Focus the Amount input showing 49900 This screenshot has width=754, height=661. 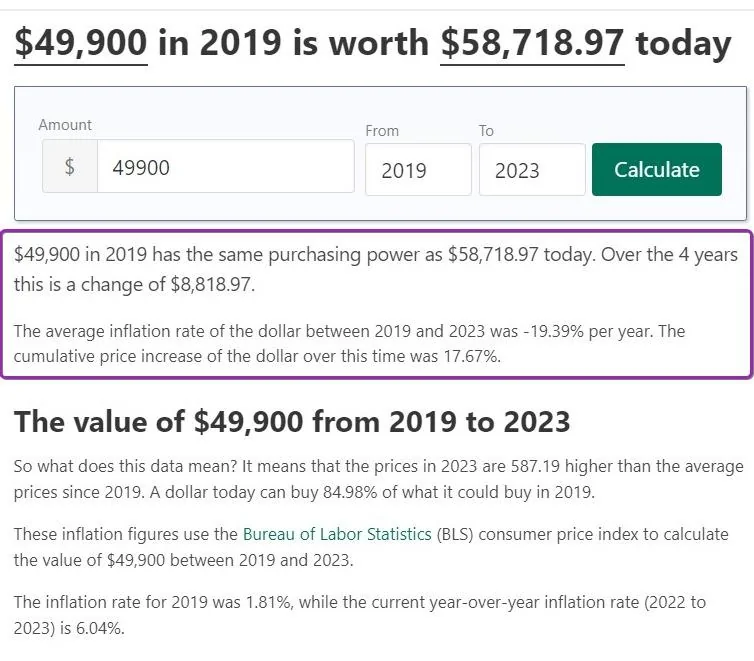(x=226, y=166)
